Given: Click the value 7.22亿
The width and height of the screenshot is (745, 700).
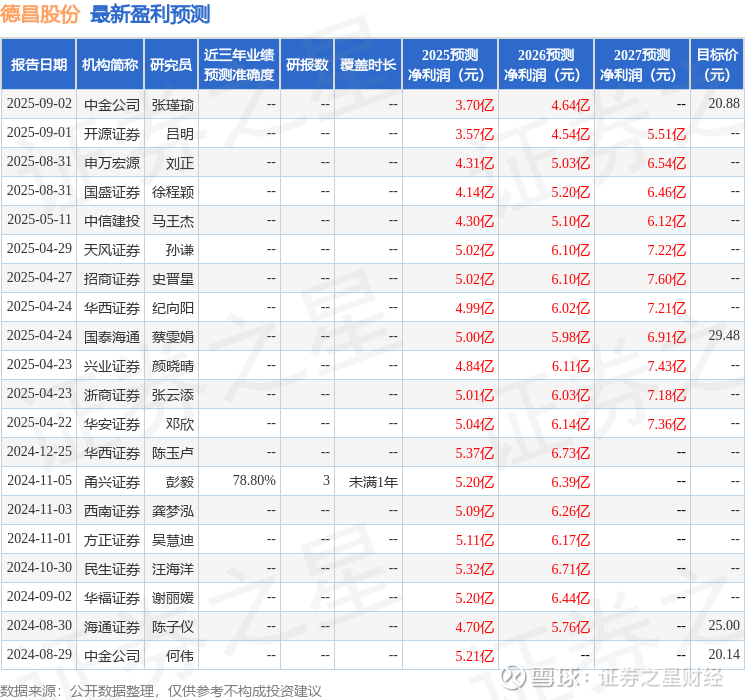Looking at the screenshot, I should (666, 250).
